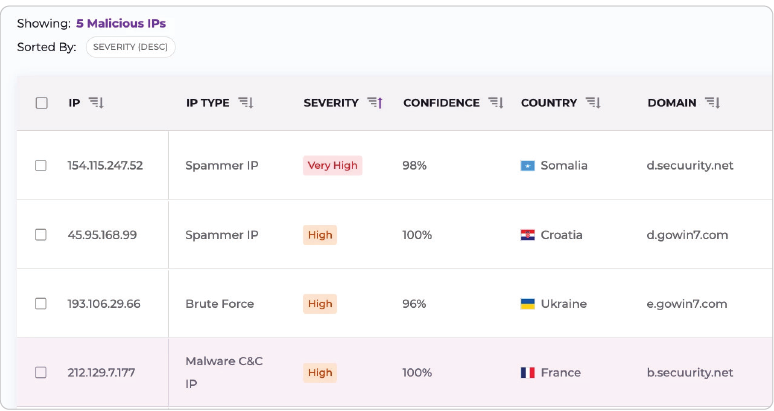Click the Country column sort icon
Viewport: 774px width, 411px height.
point(593,103)
